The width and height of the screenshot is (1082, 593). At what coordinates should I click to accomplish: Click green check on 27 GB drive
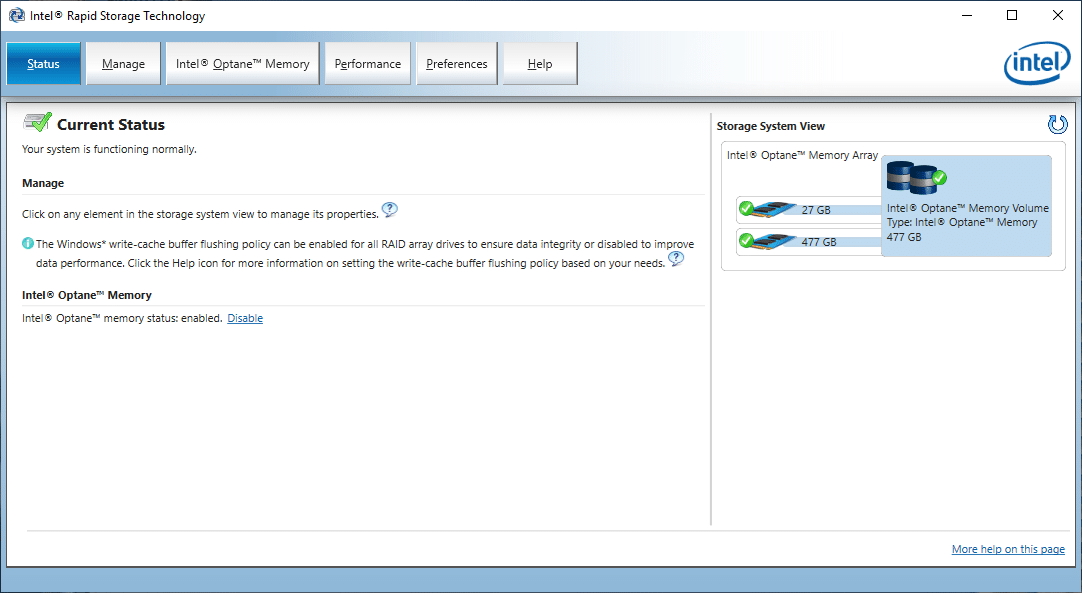tap(746, 208)
